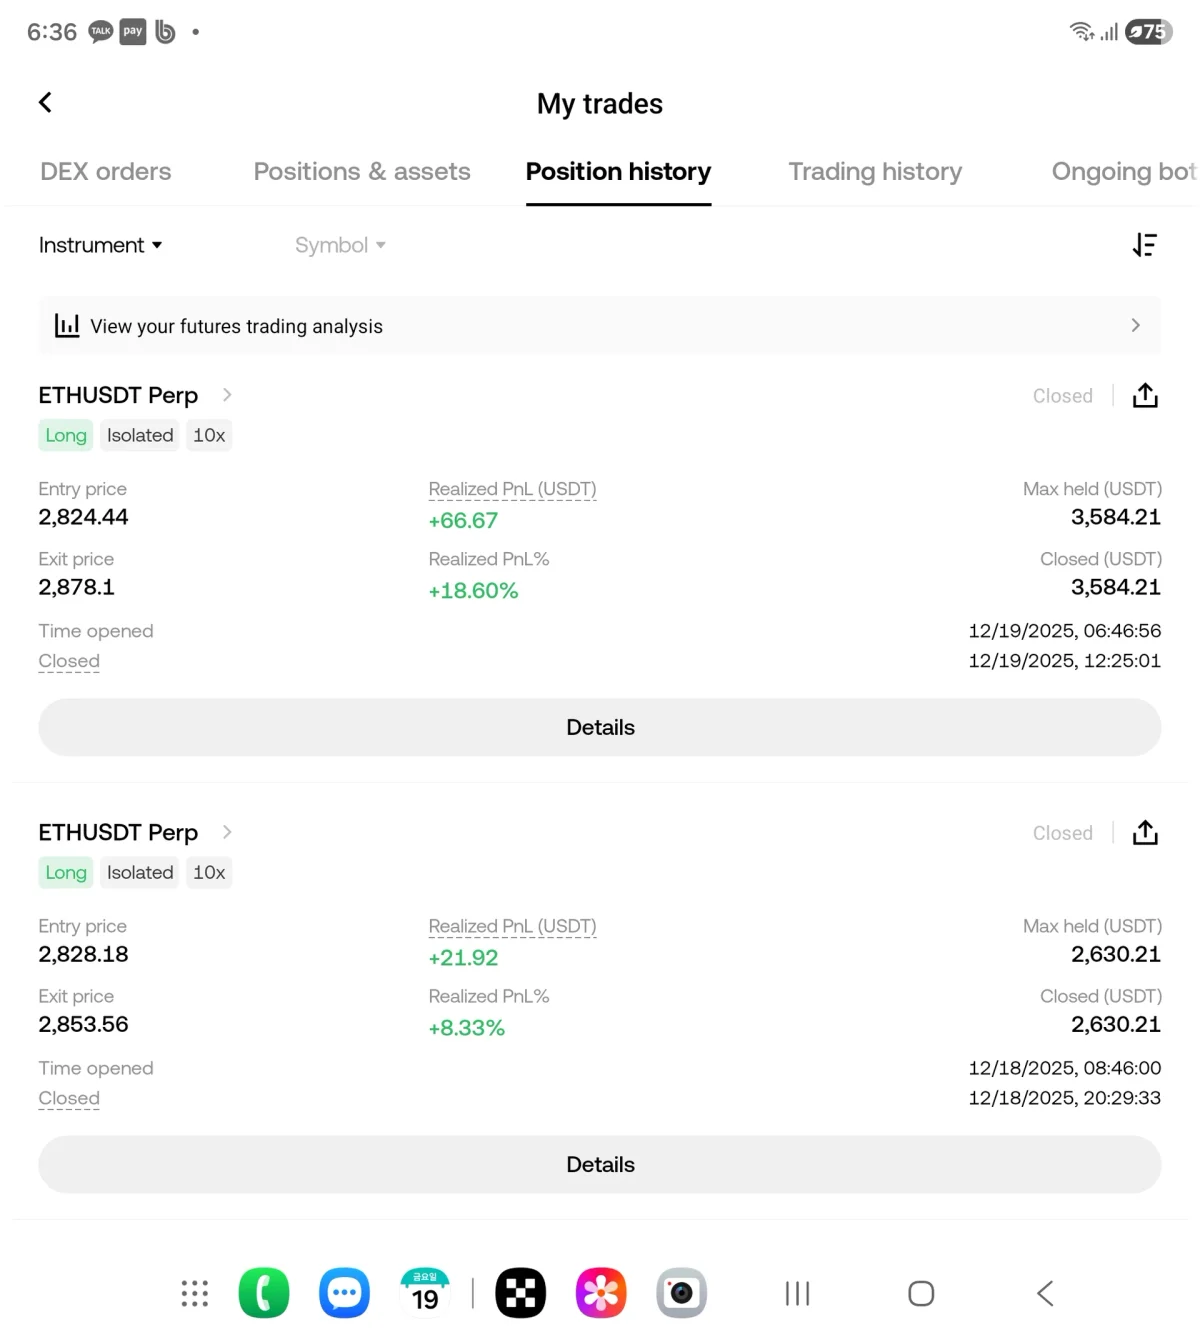Open the app drawer grid icon

coord(195,1293)
